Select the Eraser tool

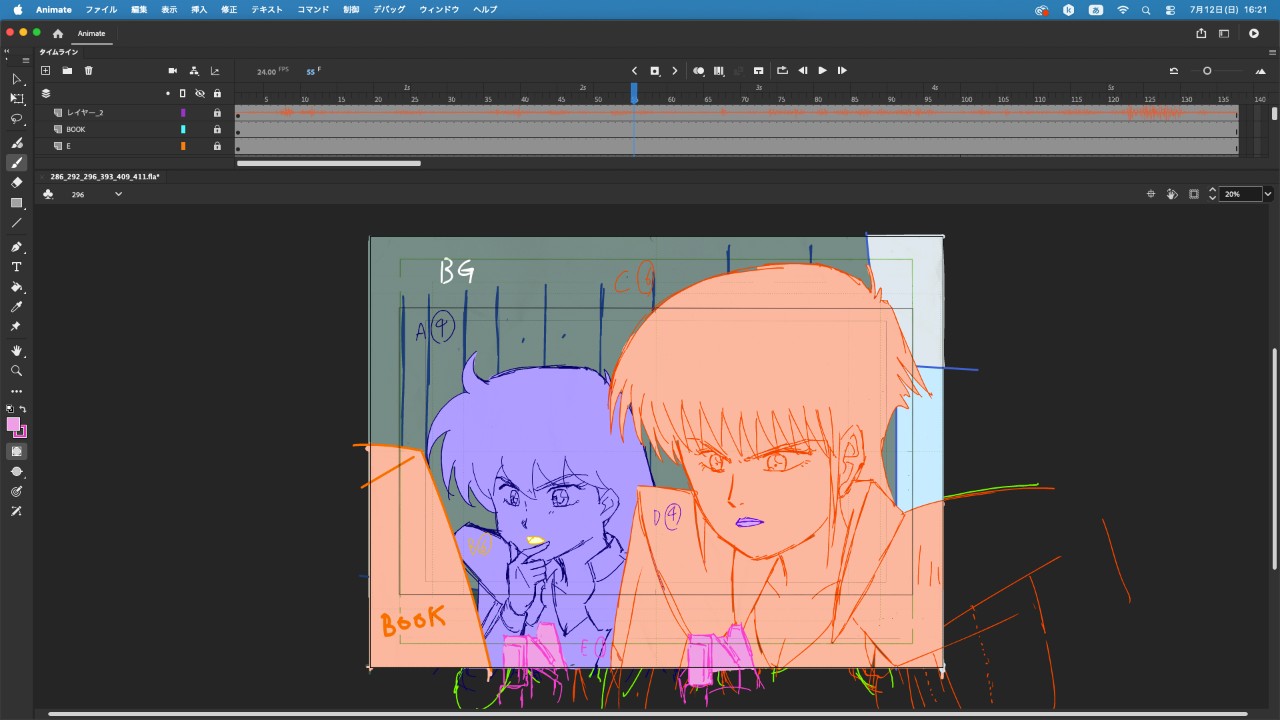(x=16, y=183)
